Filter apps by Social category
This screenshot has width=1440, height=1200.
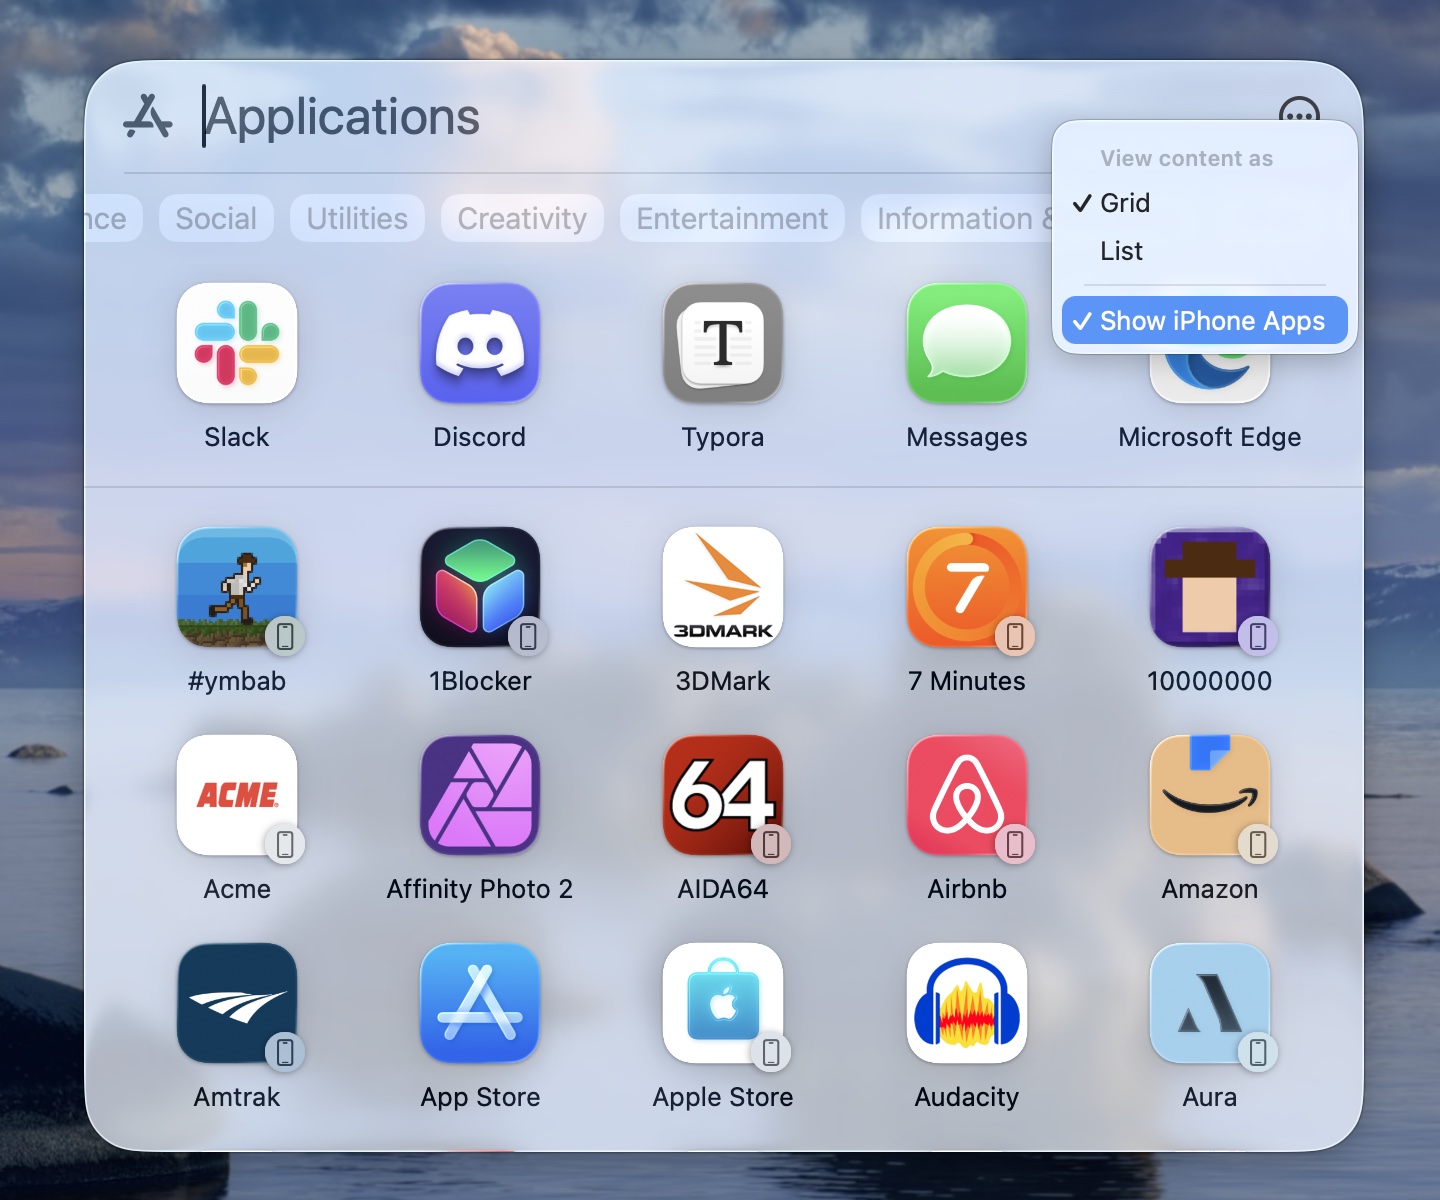[x=216, y=219]
